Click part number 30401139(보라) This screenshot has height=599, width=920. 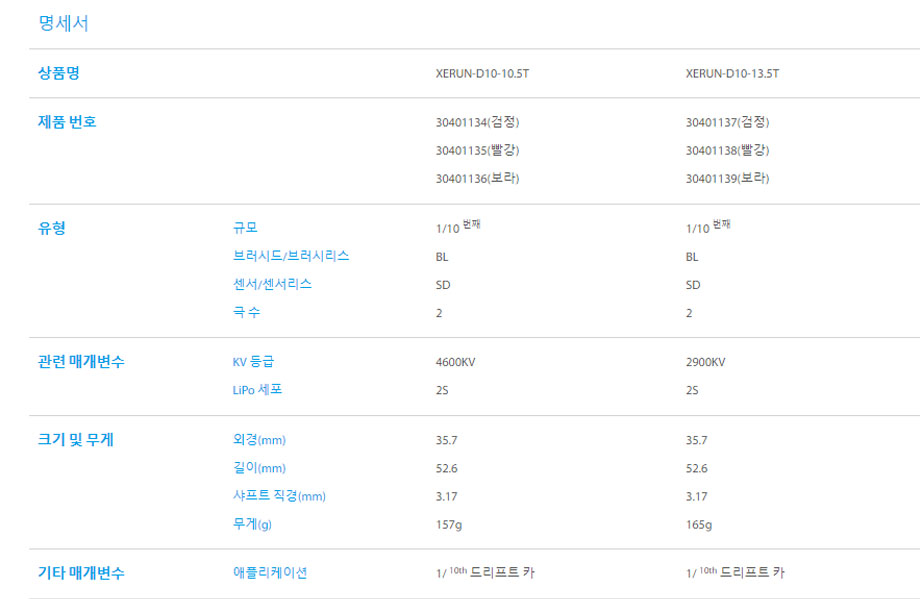click(728, 178)
